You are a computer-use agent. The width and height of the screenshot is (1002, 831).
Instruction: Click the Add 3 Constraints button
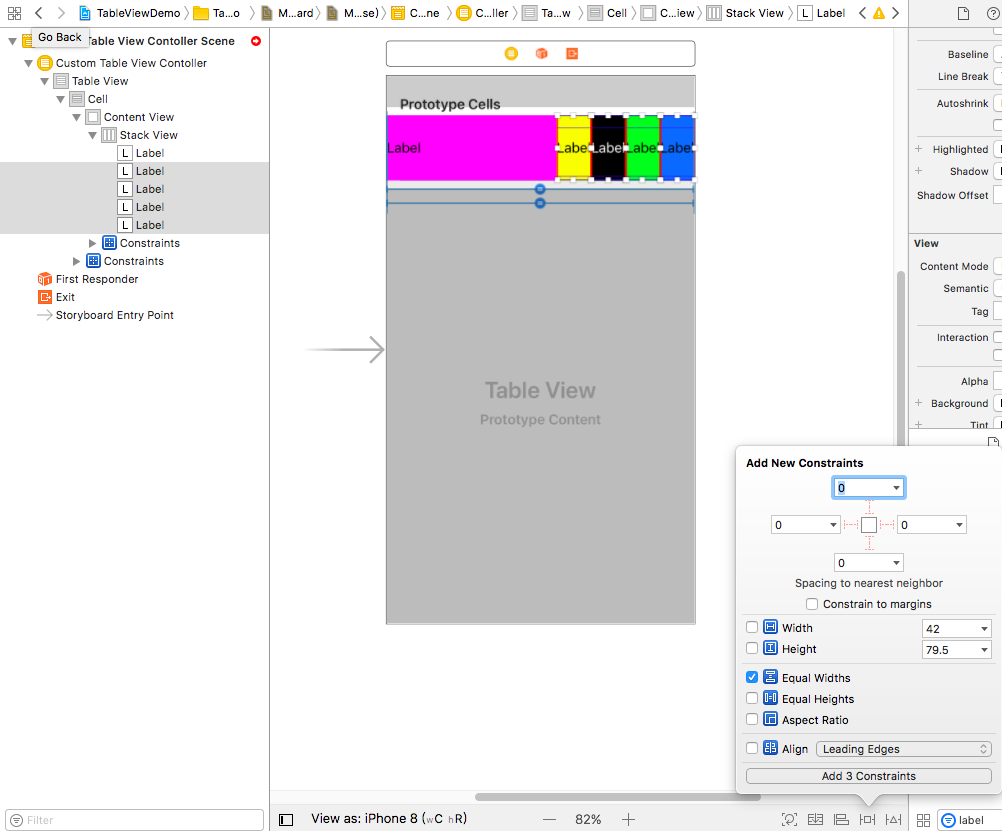tap(868, 776)
